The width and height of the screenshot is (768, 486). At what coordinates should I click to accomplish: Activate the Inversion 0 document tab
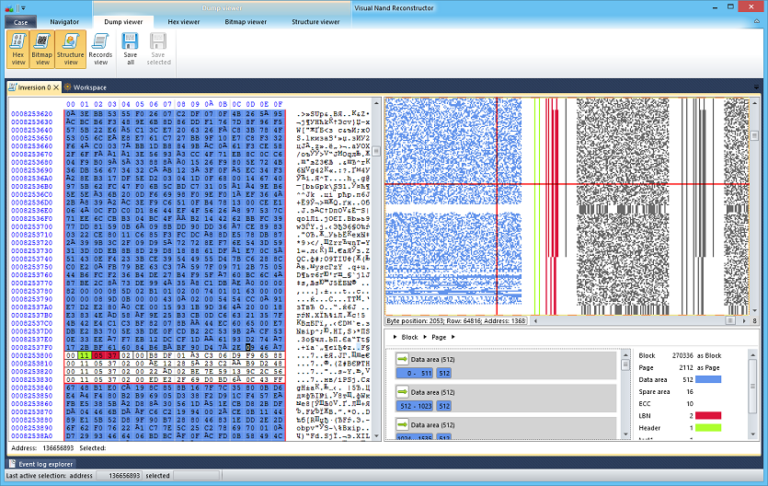pyautogui.click(x=34, y=87)
